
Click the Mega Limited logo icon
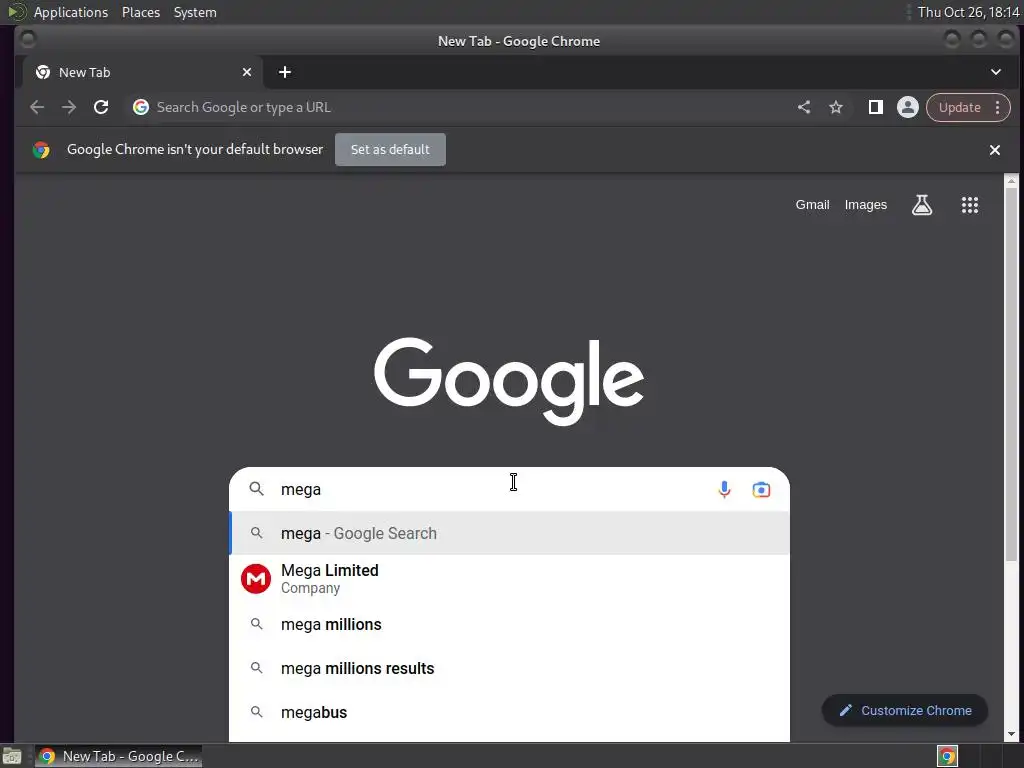pos(256,579)
